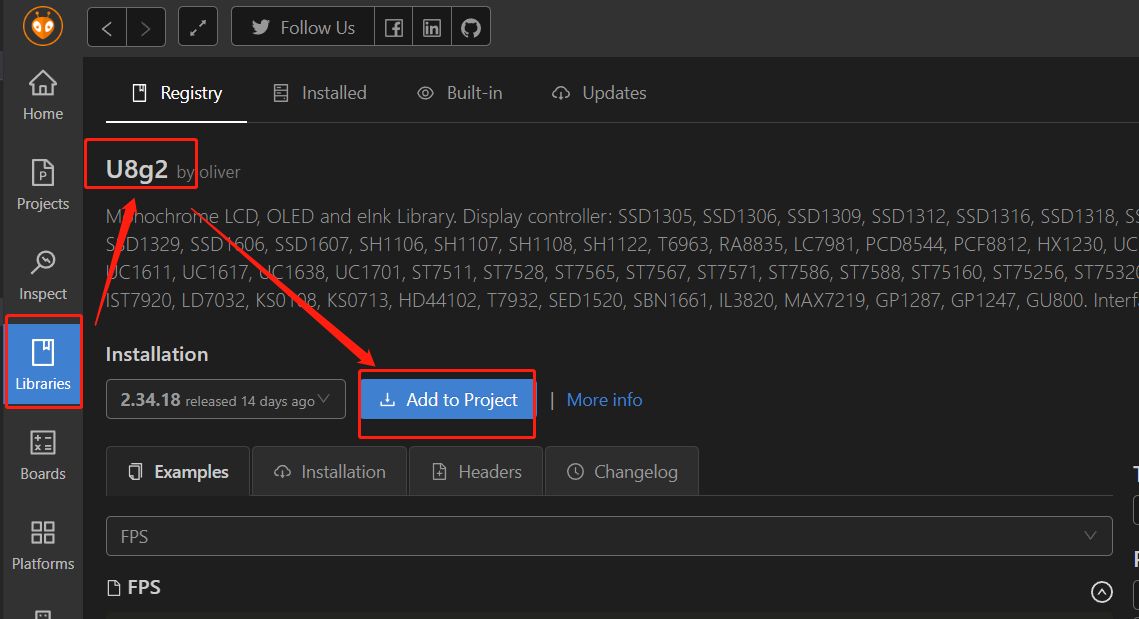Open Inspect in the sidebar
Screen dimensions: 1139x619
coord(43,276)
